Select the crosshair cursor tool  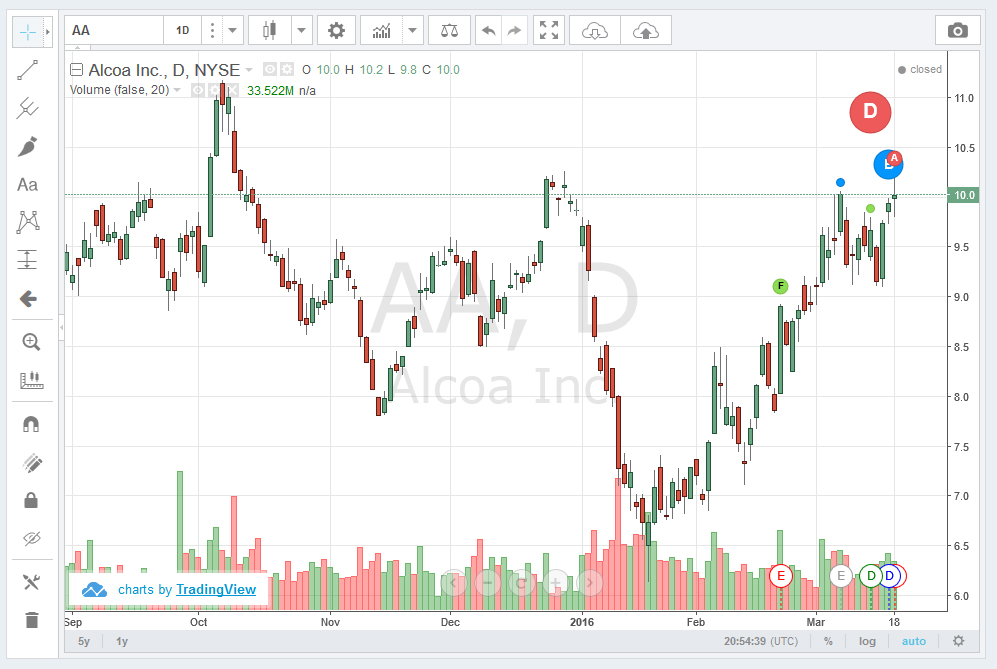pyautogui.click(x=28, y=32)
